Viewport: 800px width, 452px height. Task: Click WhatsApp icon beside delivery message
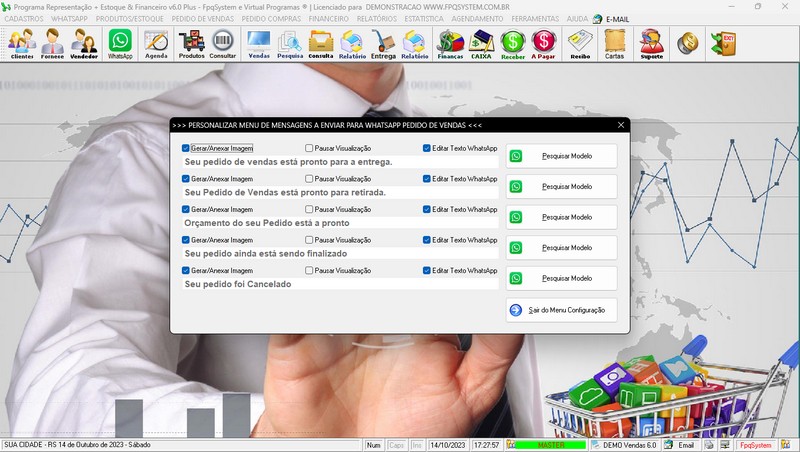516,156
